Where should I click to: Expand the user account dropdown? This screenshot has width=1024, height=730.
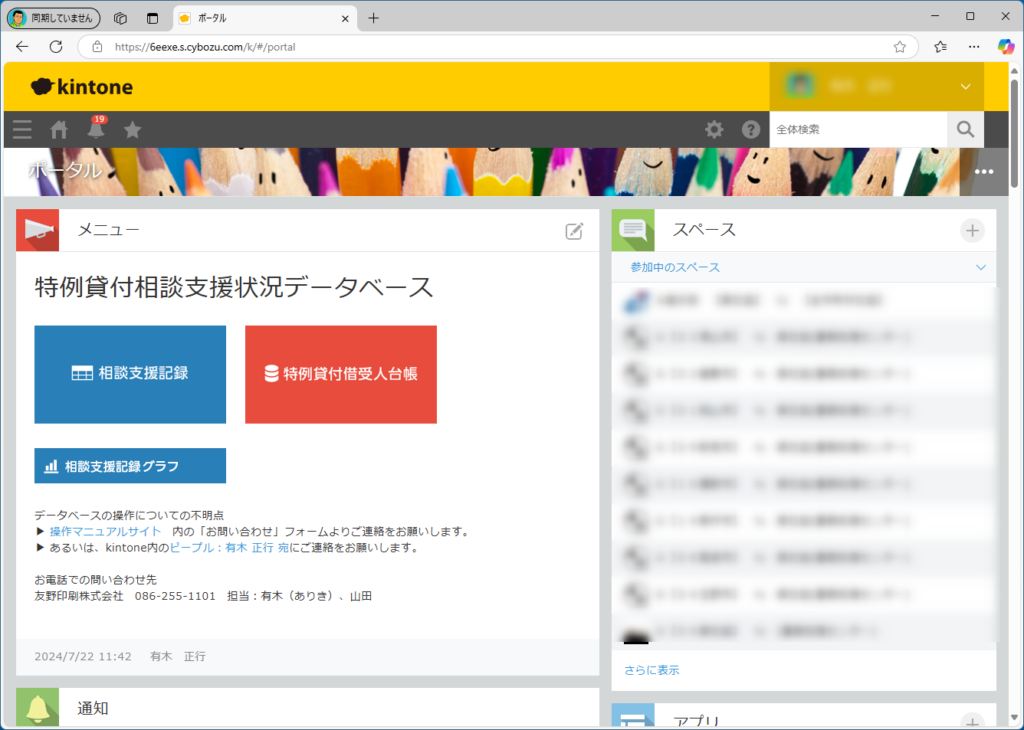(x=965, y=87)
